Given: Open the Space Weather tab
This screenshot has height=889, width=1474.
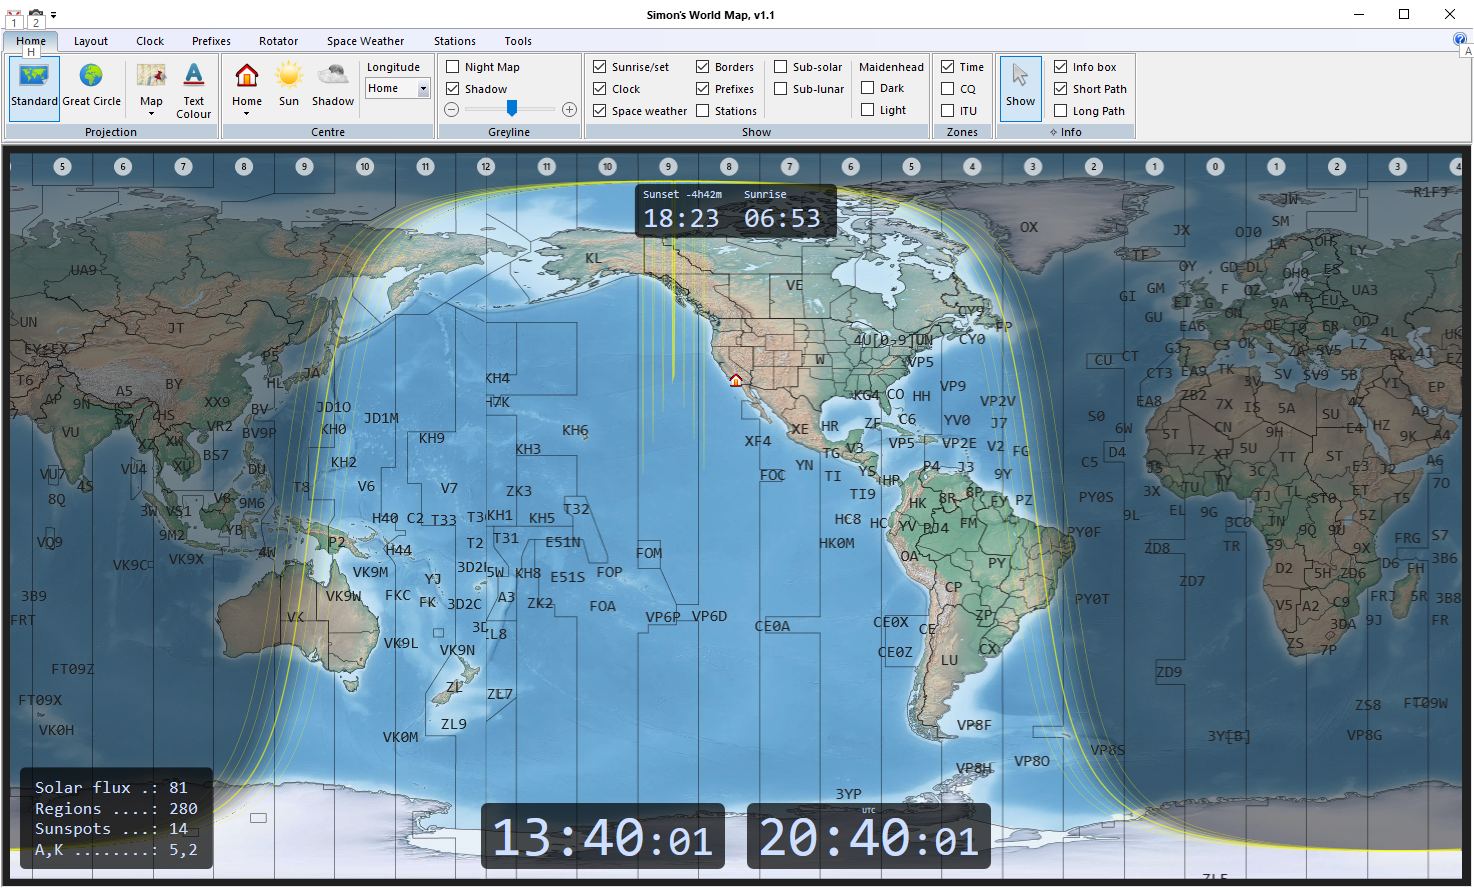Looking at the screenshot, I should pos(365,41).
